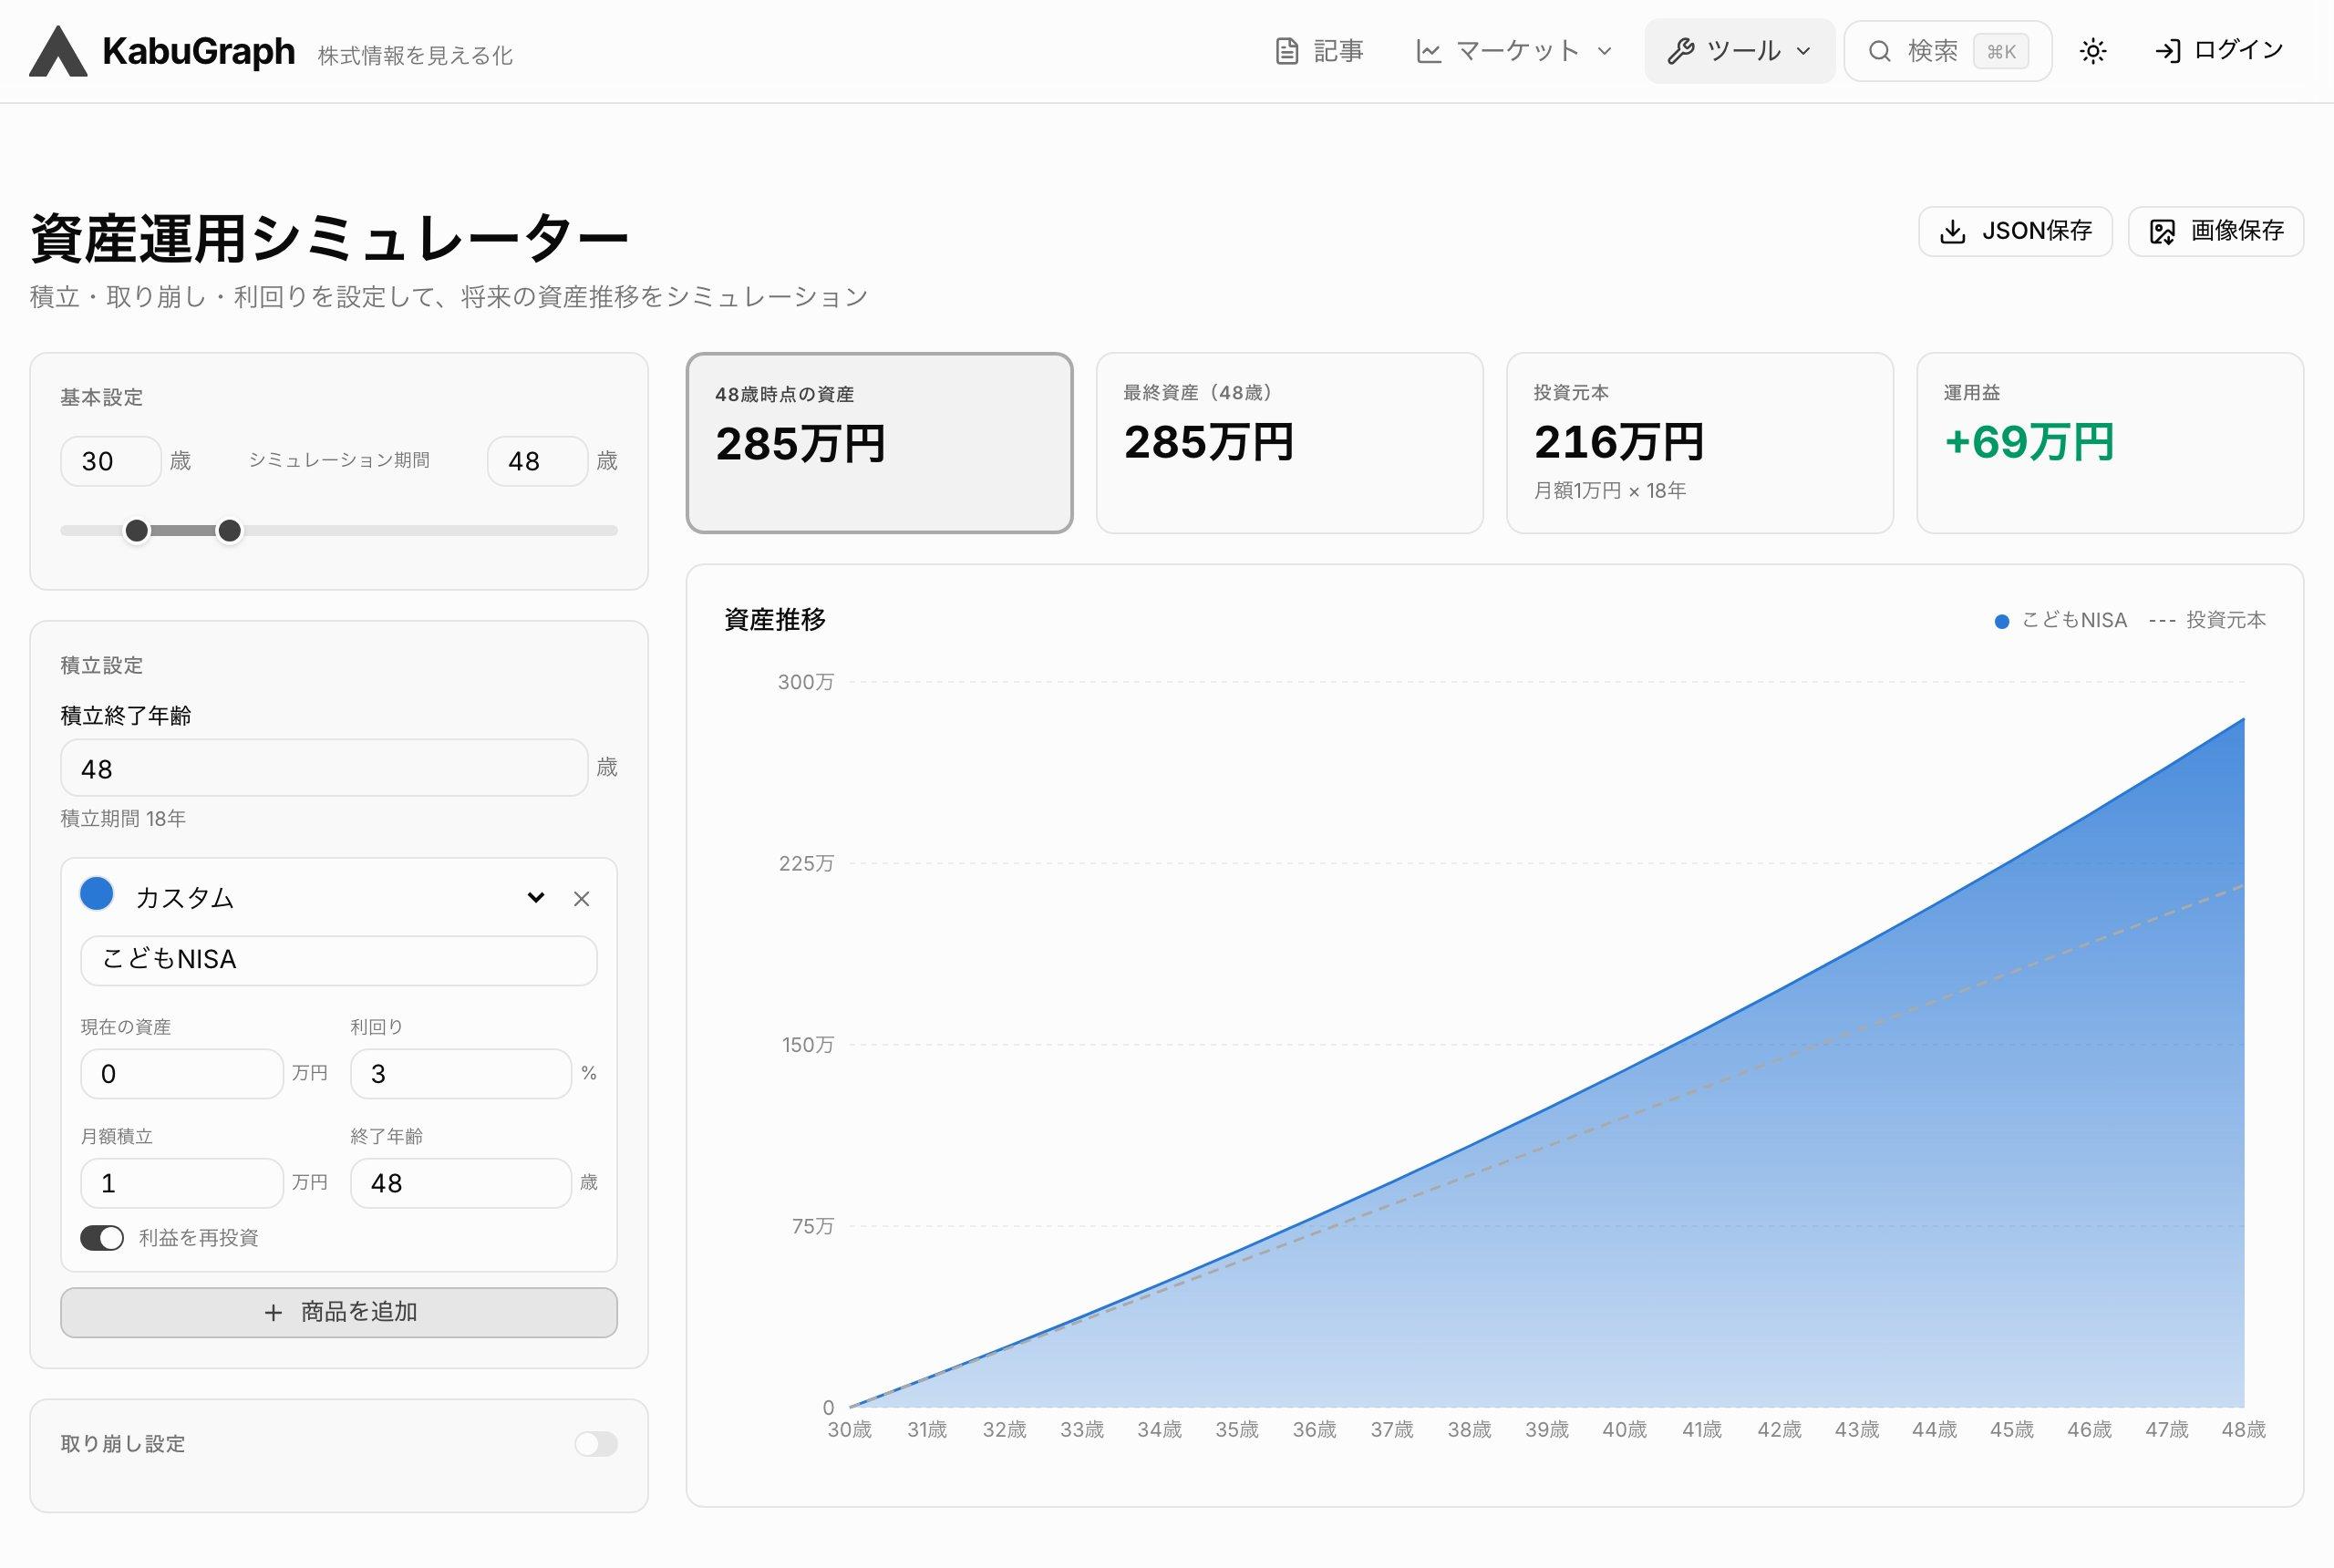Click the 積立終了年齢 input field

(324, 768)
